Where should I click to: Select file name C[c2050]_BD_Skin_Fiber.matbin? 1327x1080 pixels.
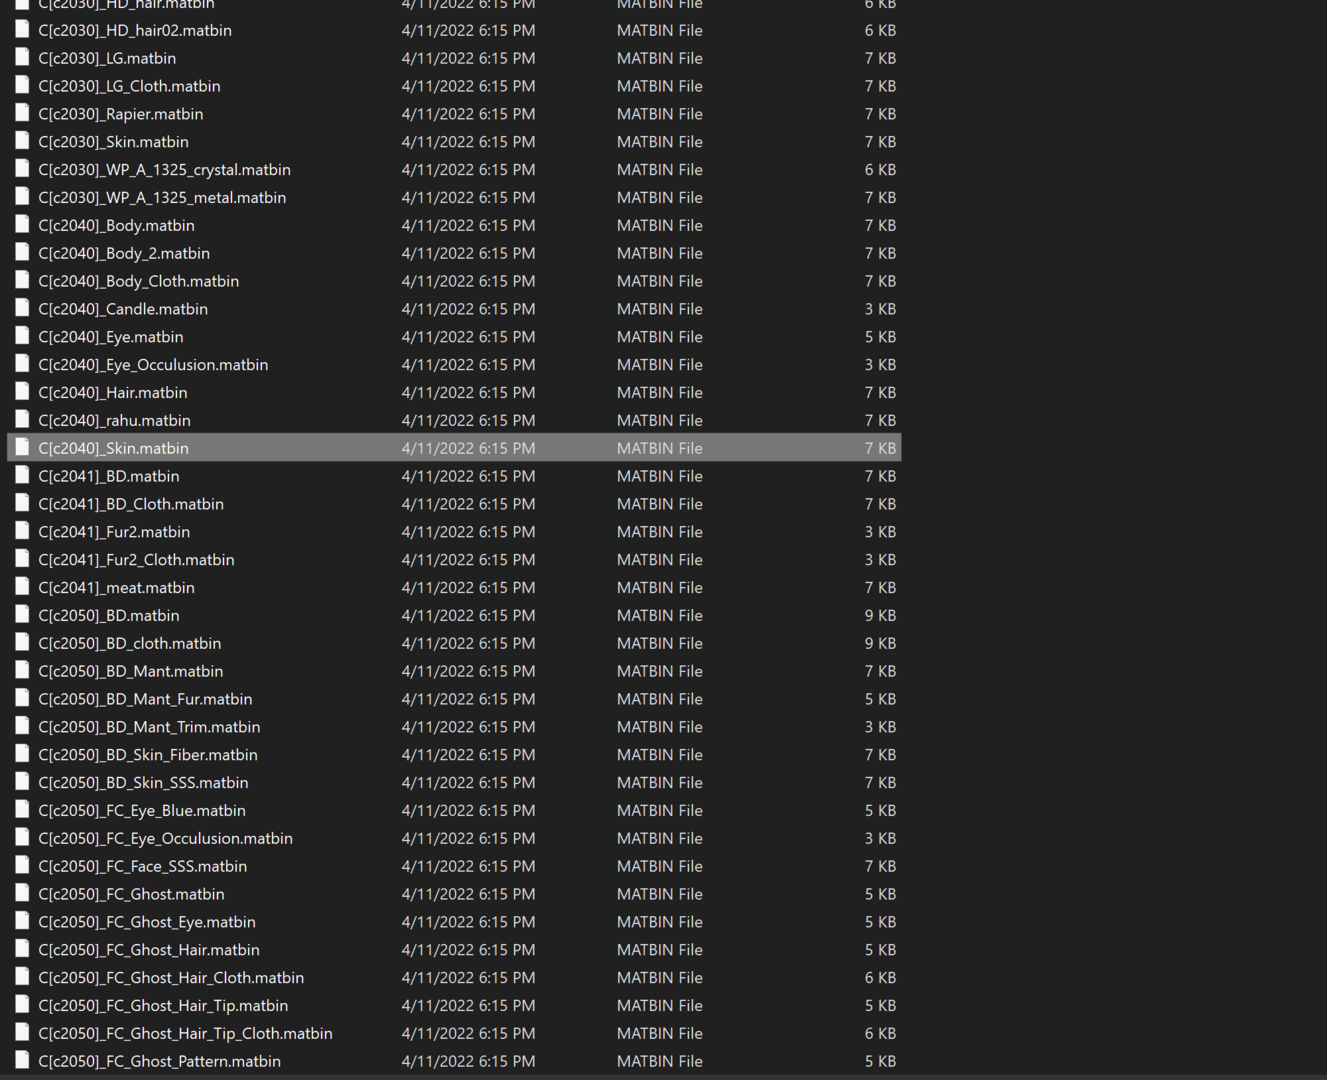click(148, 755)
